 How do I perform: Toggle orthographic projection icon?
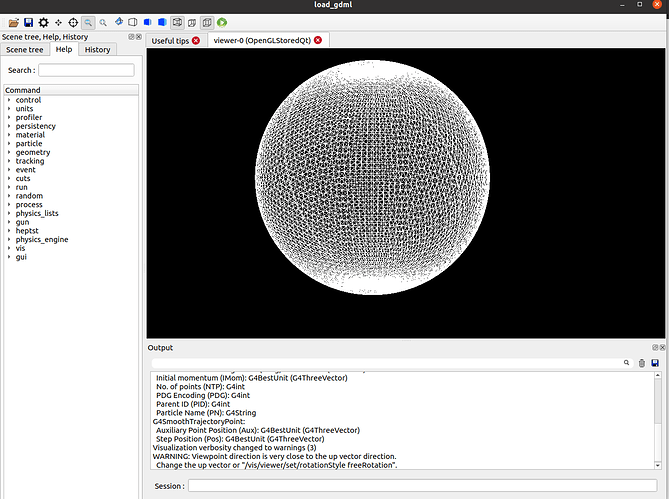point(207,22)
